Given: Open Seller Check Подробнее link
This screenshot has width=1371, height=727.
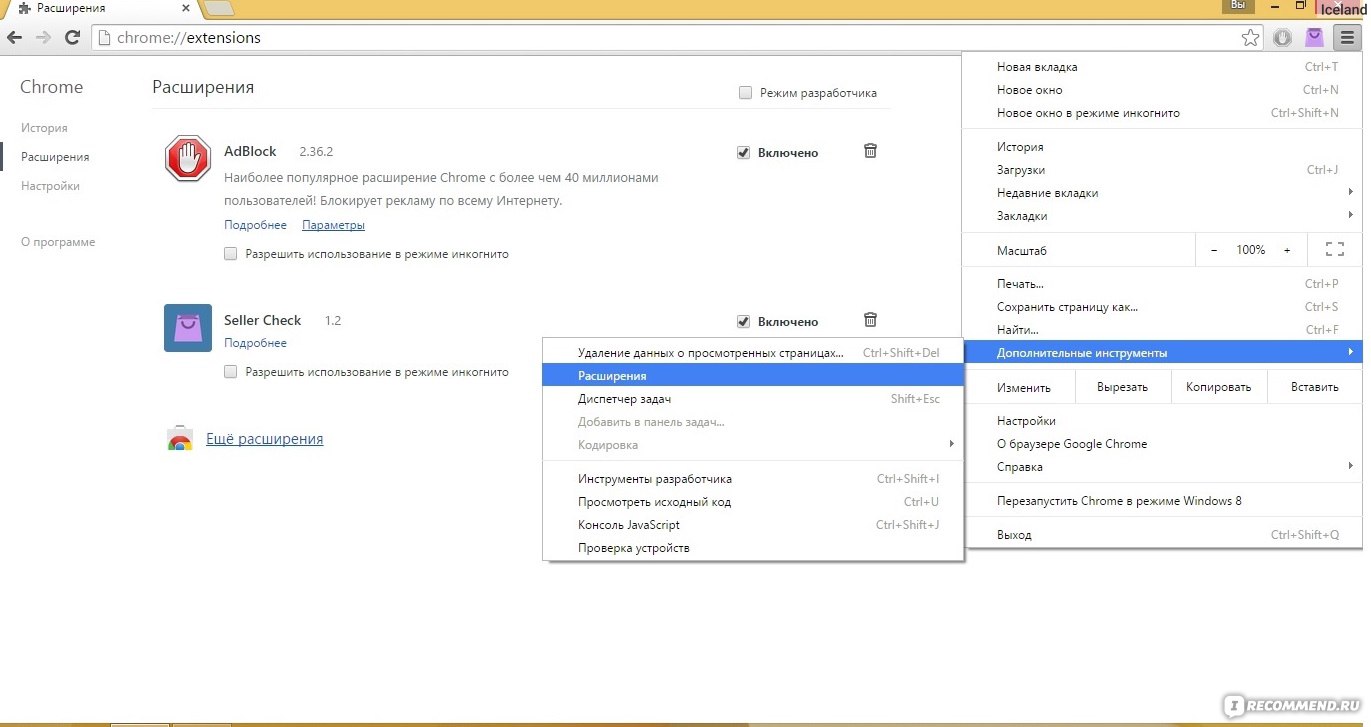Looking at the screenshot, I should (255, 343).
